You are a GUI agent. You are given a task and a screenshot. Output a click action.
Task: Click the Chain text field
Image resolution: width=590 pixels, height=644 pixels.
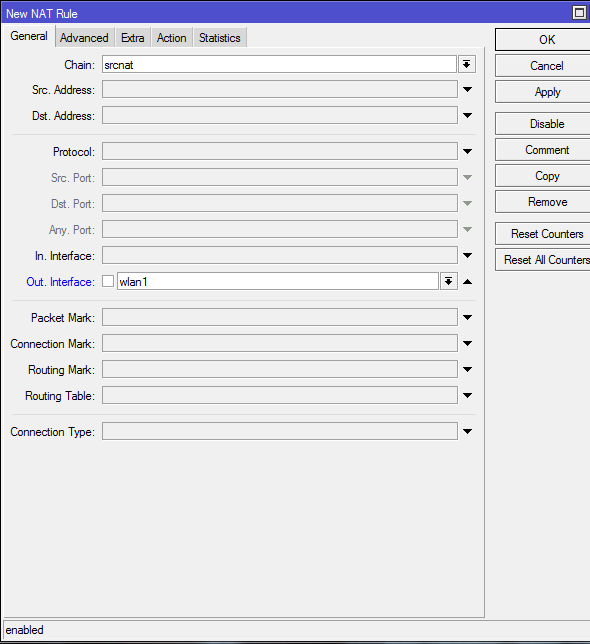pyautogui.click(x=279, y=64)
